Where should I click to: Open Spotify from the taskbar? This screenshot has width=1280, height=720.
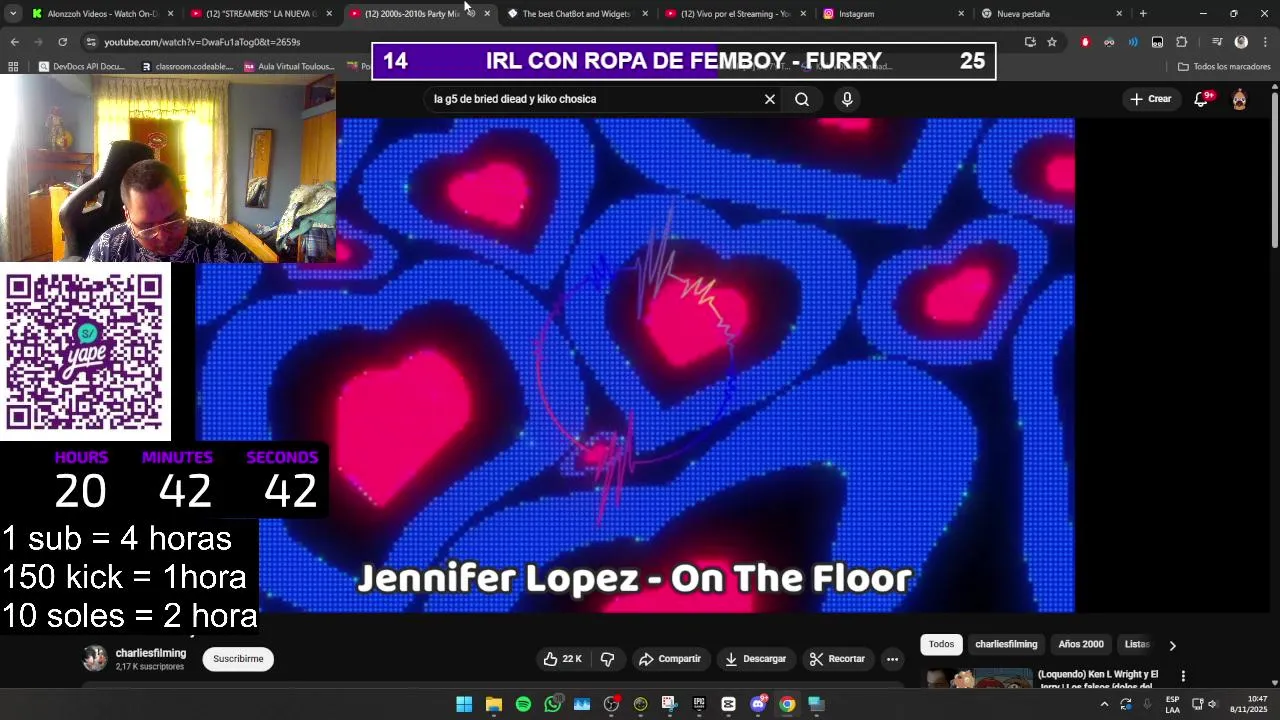(523, 704)
